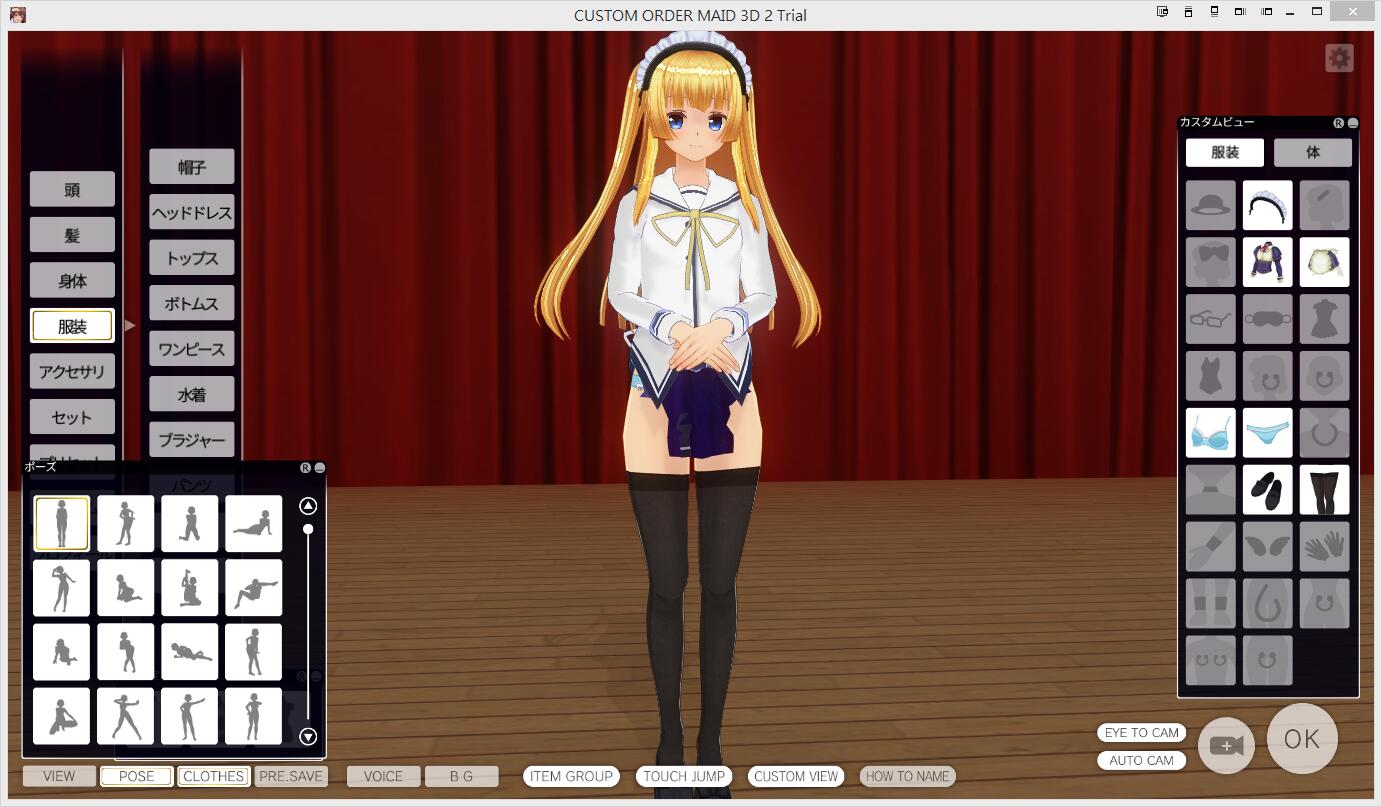Toggle the POSE panel button

click(x=136, y=776)
